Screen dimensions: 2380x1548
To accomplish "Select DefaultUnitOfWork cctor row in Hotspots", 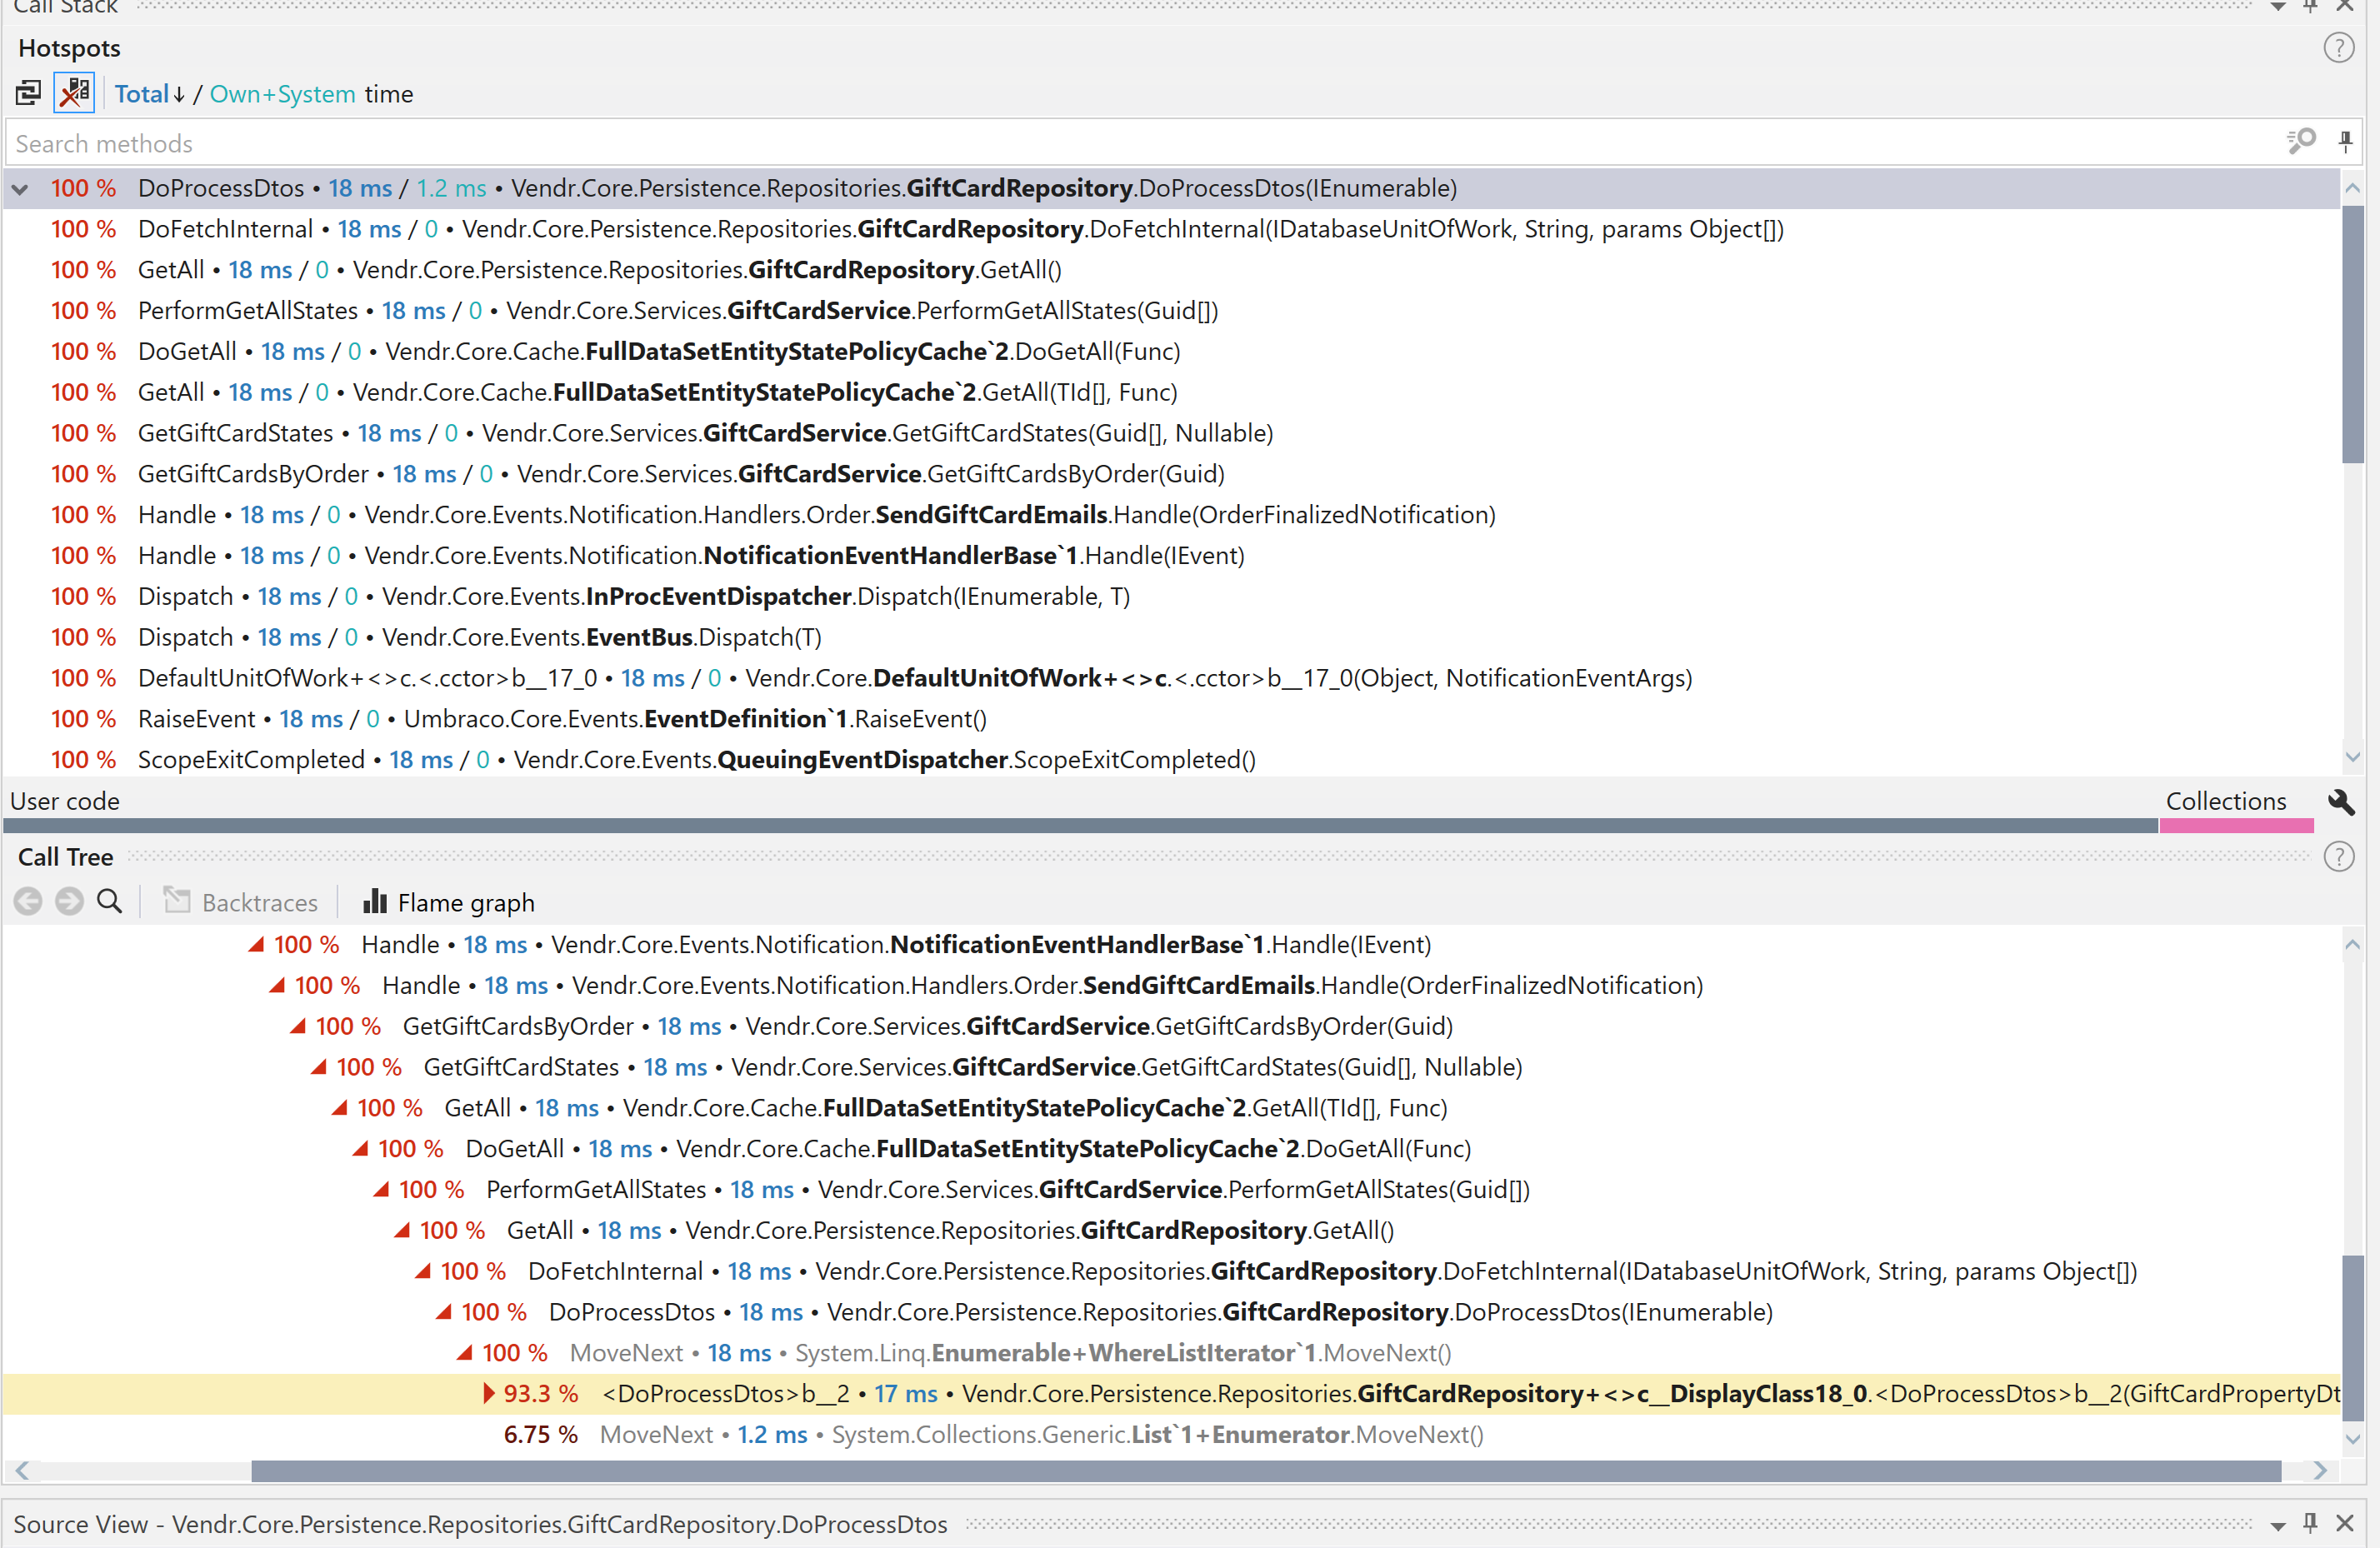I will tap(1171, 678).
